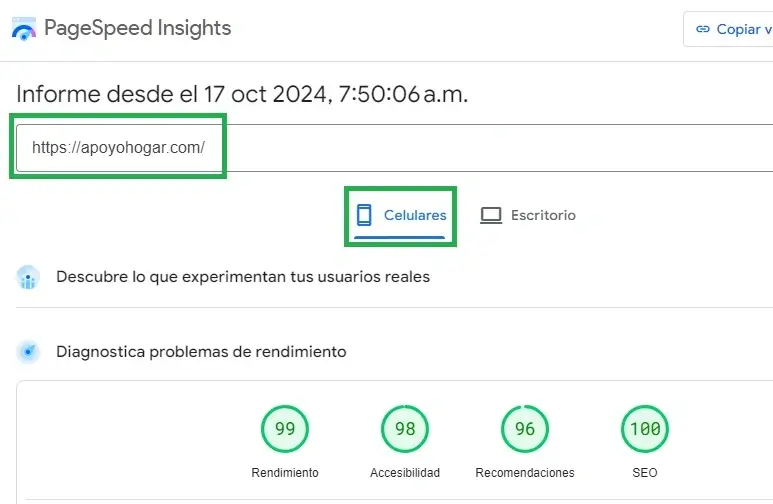The width and height of the screenshot is (773, 504).
Task: Click the SEO label
Action: 645,472
